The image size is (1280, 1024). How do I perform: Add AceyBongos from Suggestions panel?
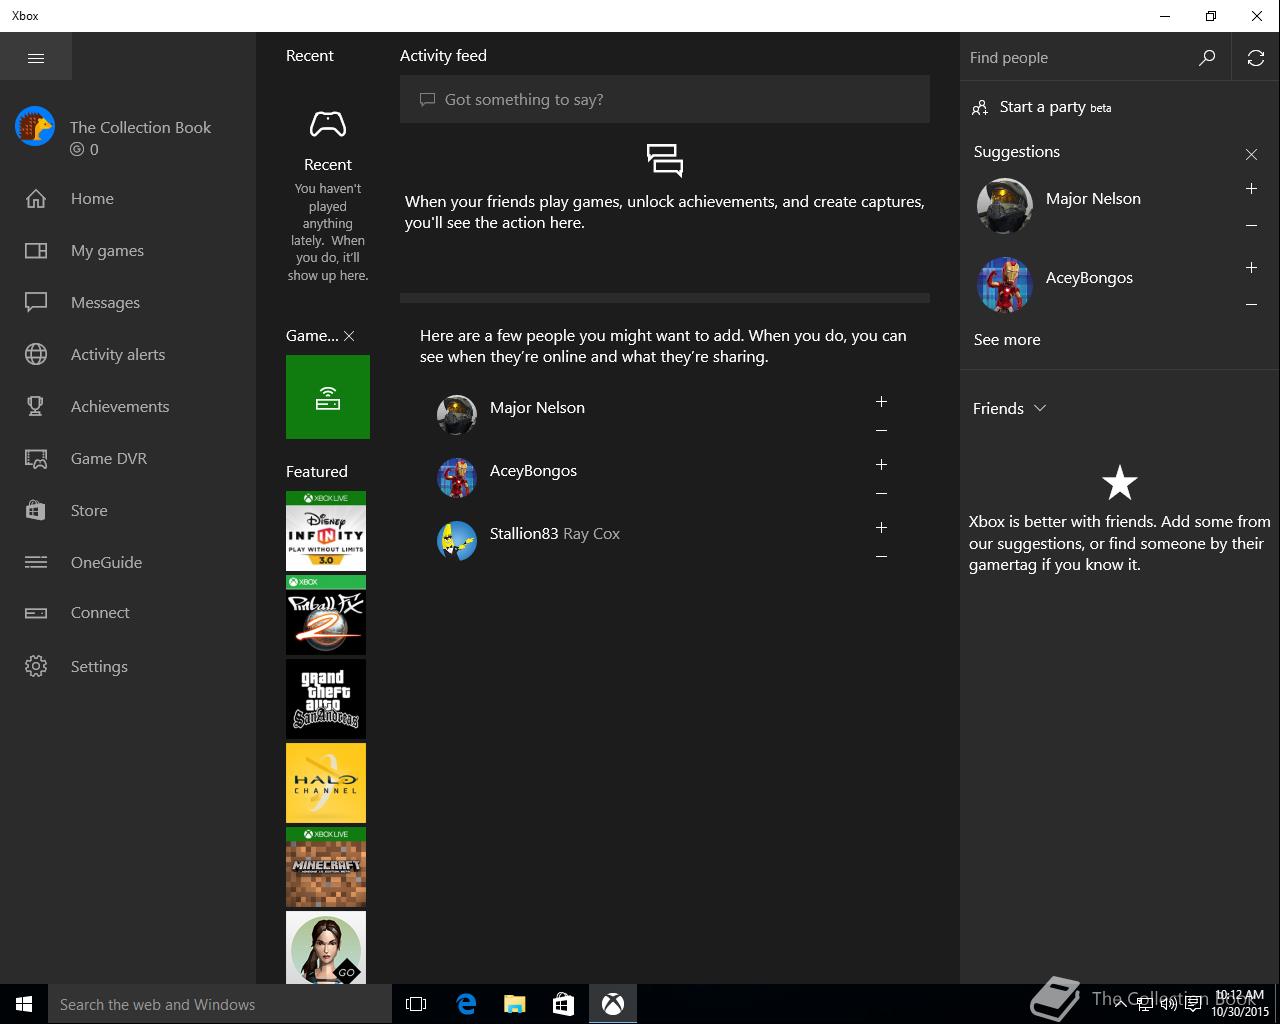(1251, 267)
